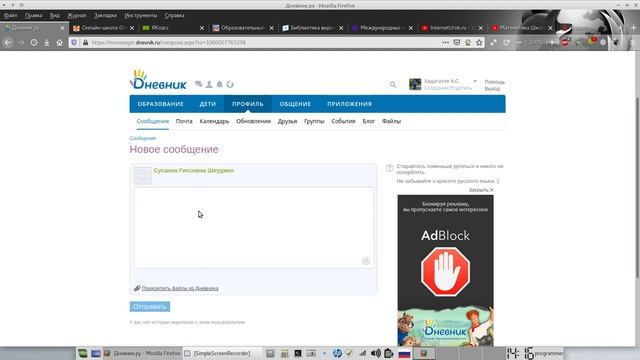Viewport: 640px width, 360px height.
Task: Bookmark this page with the star icon
Action: pos(479,42)
